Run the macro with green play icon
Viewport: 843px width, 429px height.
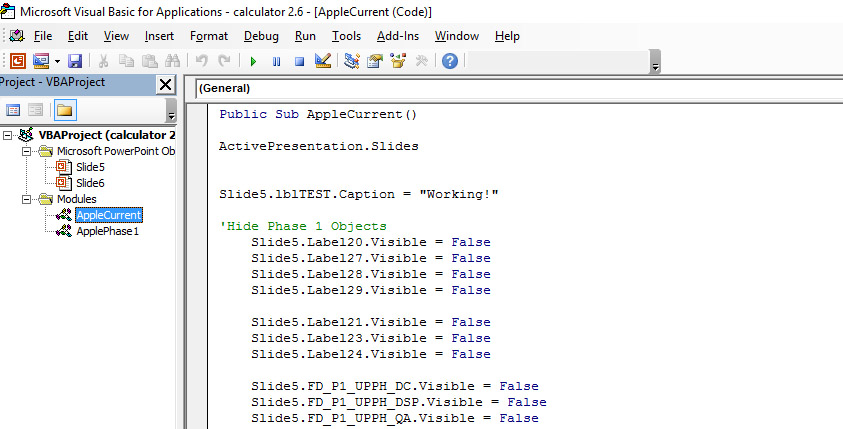click(253, 61)
